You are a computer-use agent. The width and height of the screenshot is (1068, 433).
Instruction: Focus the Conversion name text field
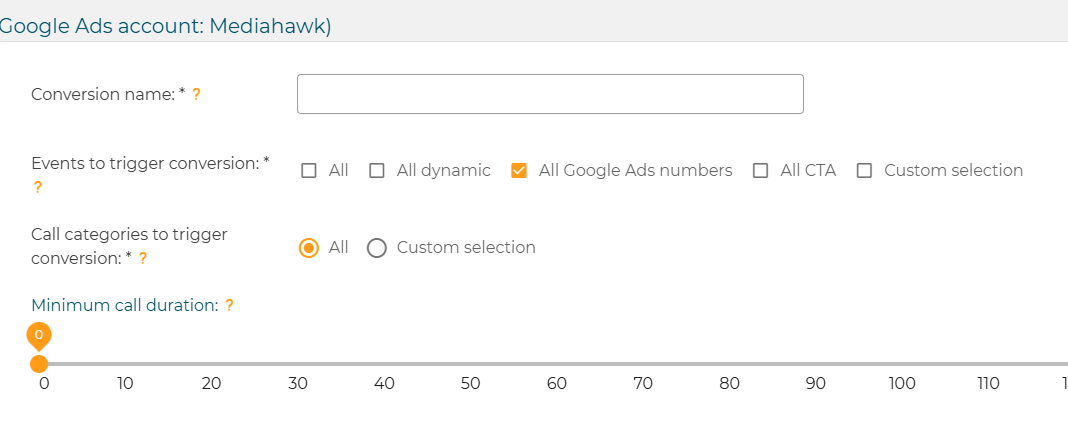[x=550, y=94]
